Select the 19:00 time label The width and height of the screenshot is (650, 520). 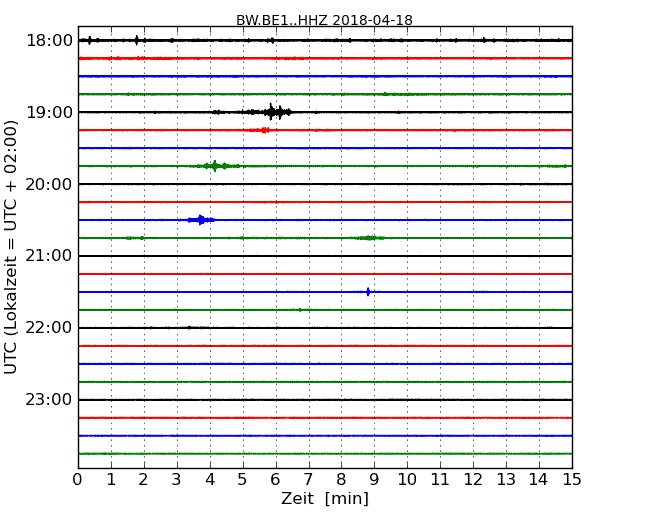(x=49, y=112)
